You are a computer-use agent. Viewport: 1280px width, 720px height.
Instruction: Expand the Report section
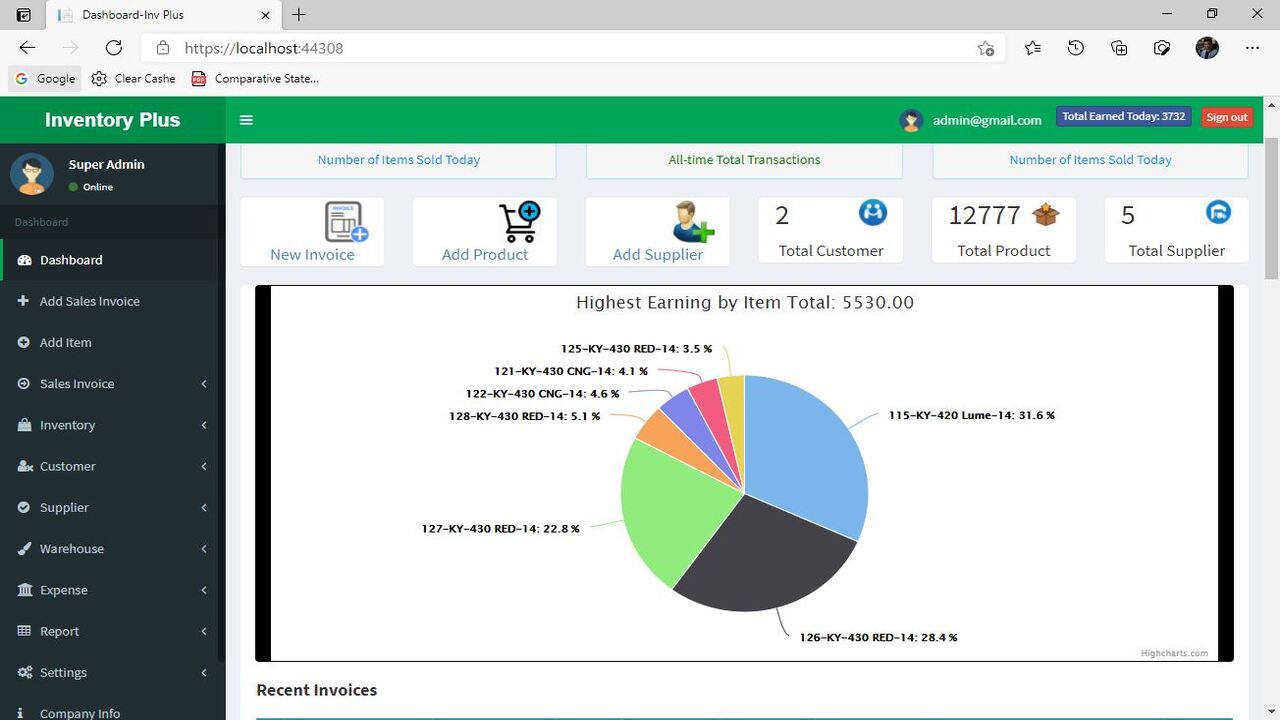[x=204, y=631]
